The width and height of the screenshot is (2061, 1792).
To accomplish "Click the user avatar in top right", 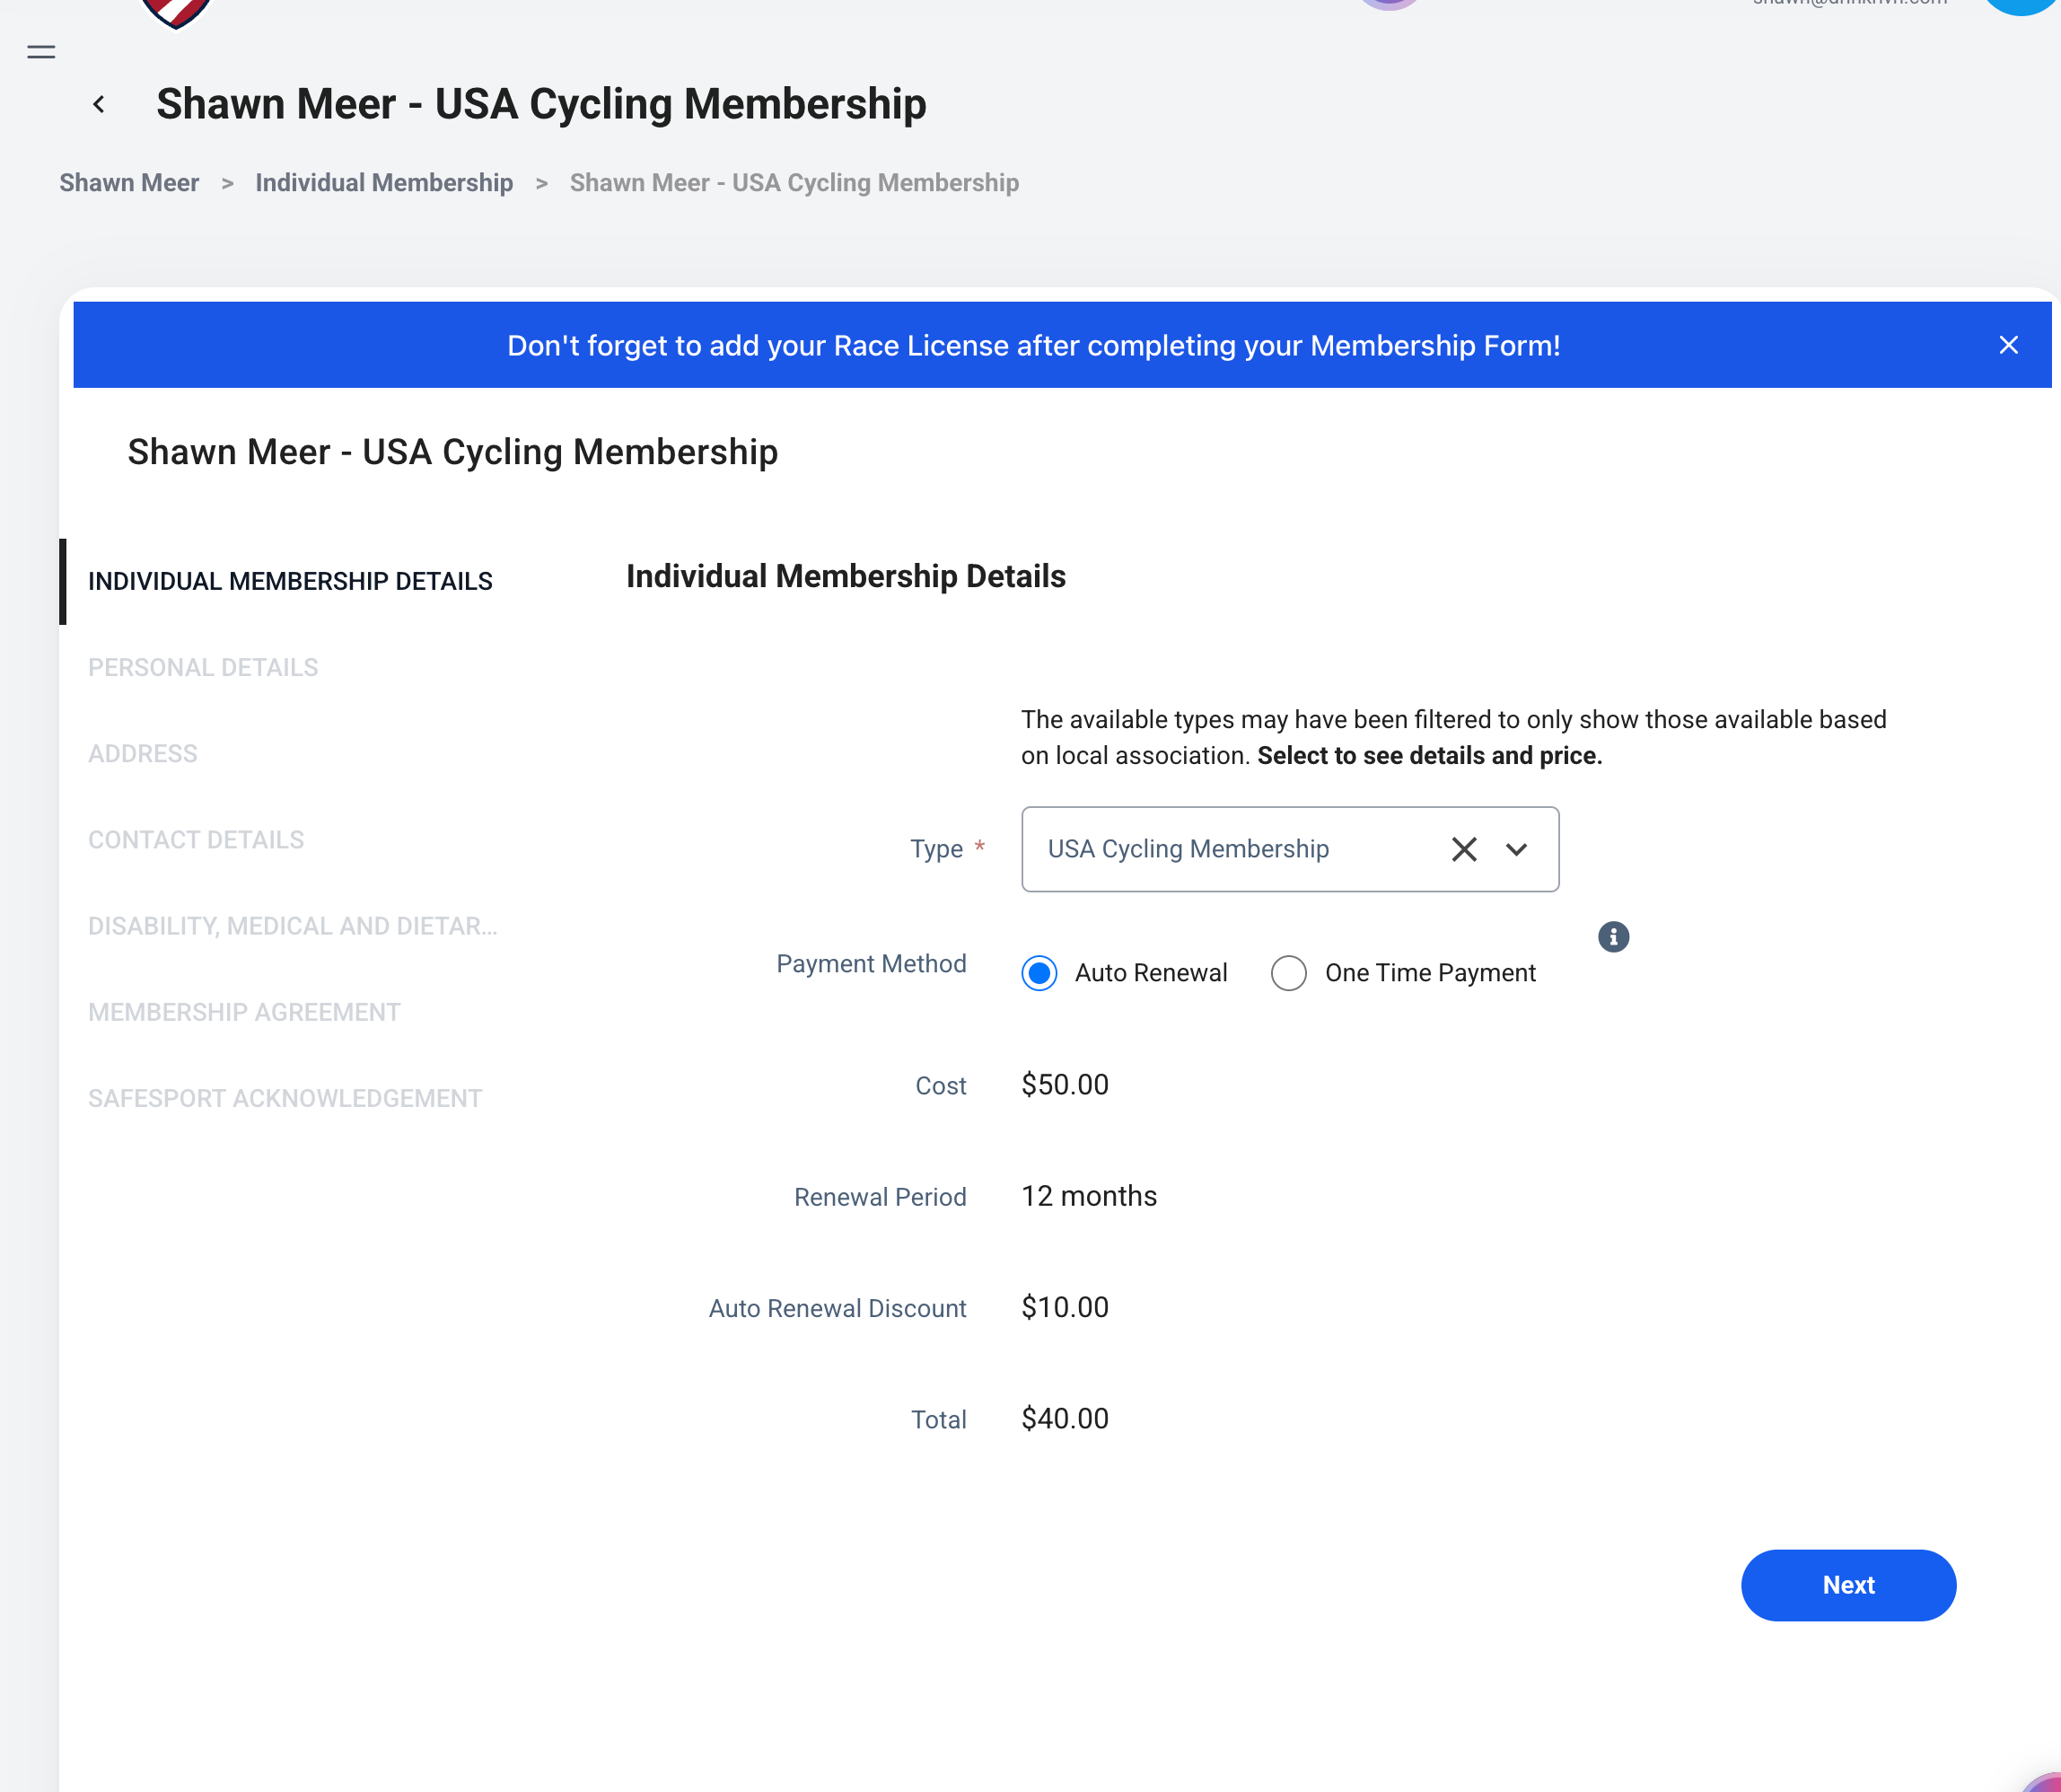I will click(2020, 5).
